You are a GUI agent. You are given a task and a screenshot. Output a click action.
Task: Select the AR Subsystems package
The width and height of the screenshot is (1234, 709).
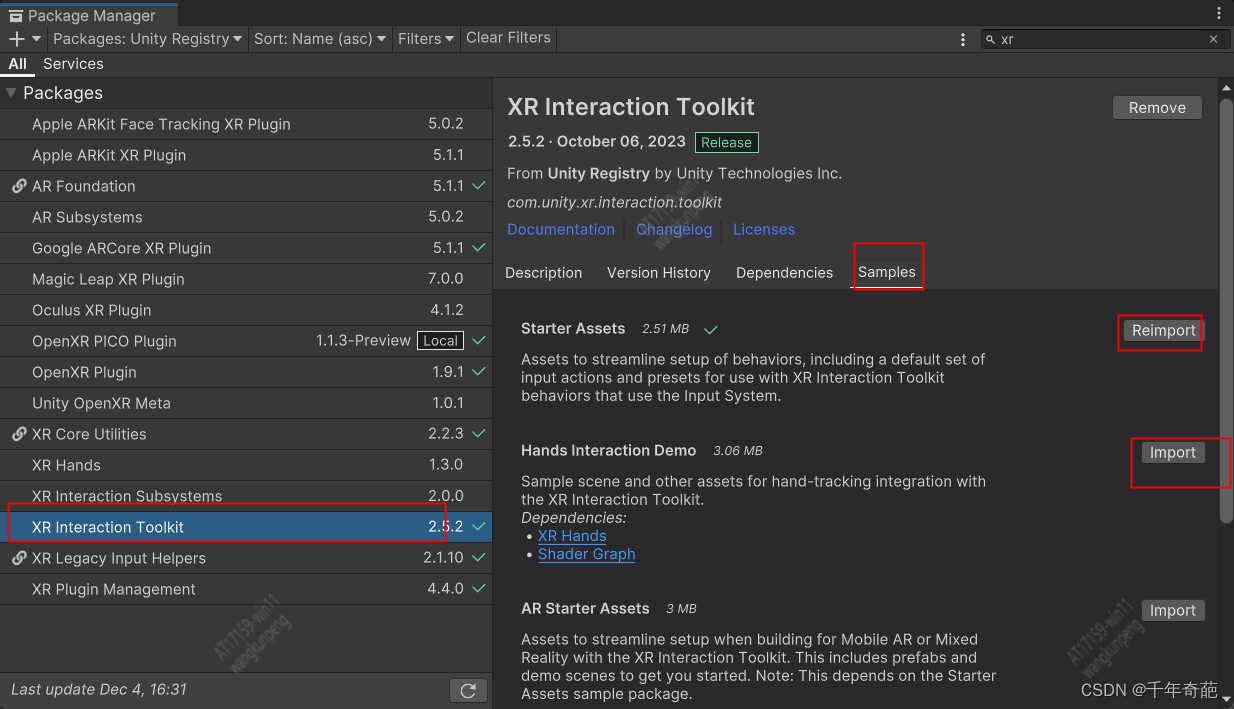(x=246, y=217)
